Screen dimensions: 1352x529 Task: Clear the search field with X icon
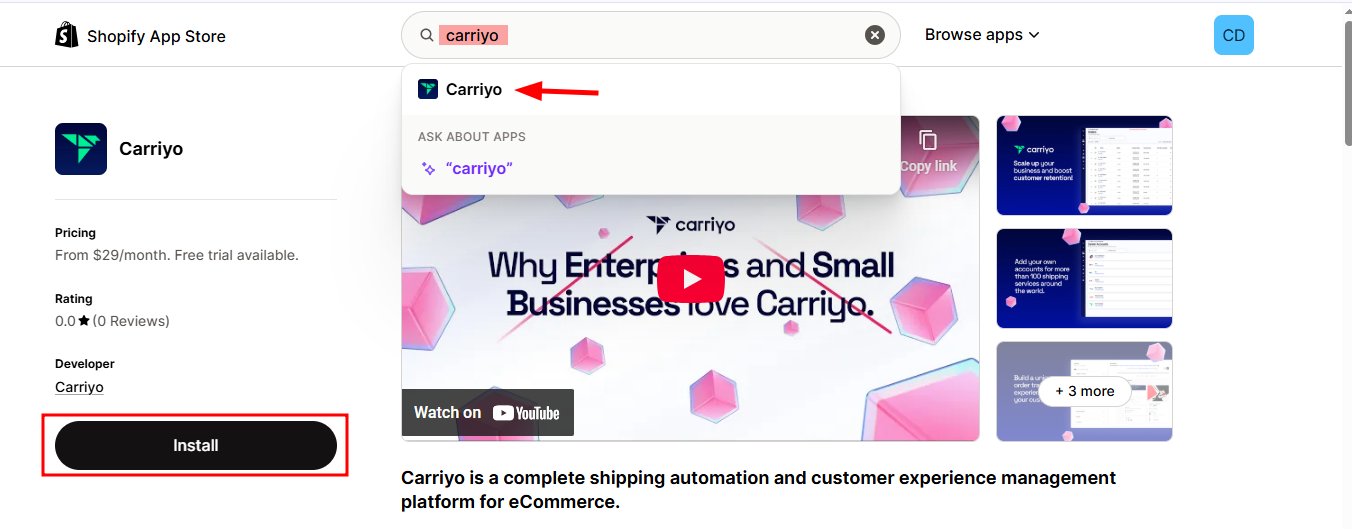pyautogui.click(x=875, y=36)
